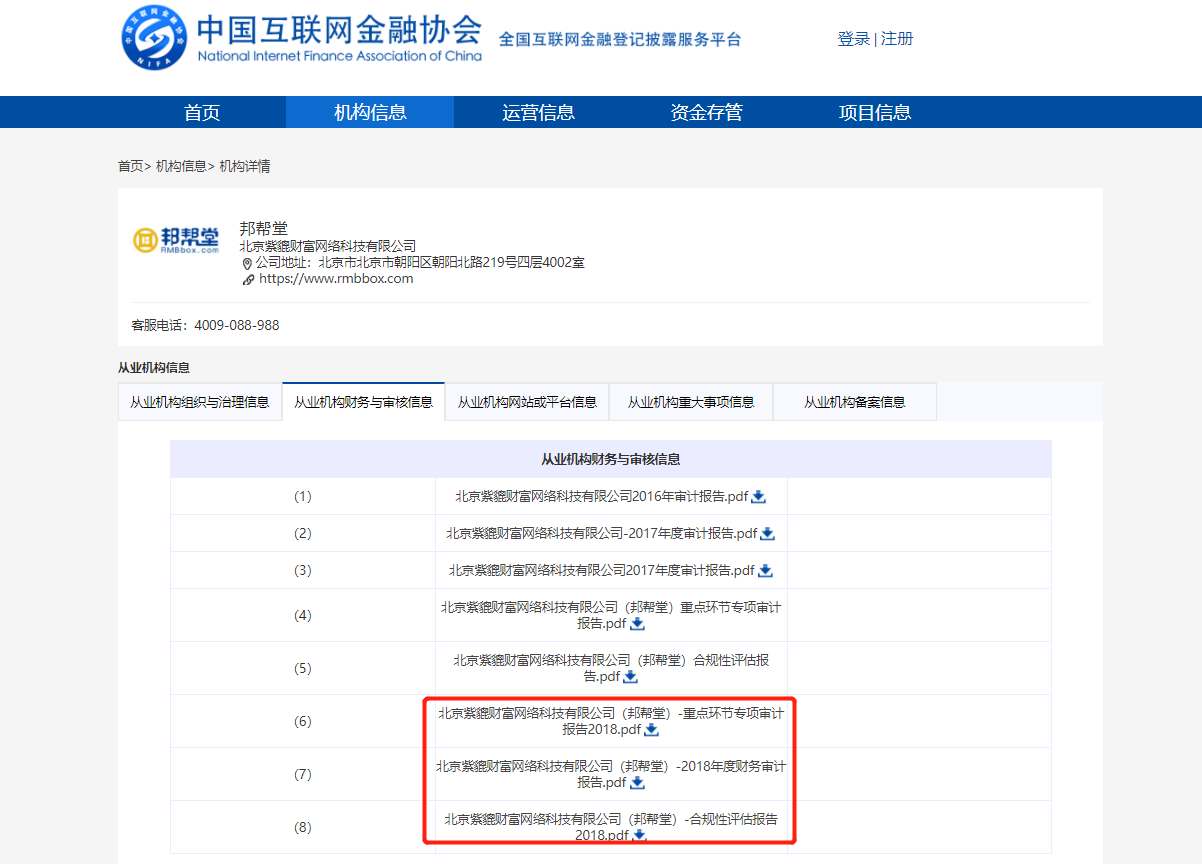
Task: Open row (2) -2017年度审计报告.pdf link
Action: point(602,533)
